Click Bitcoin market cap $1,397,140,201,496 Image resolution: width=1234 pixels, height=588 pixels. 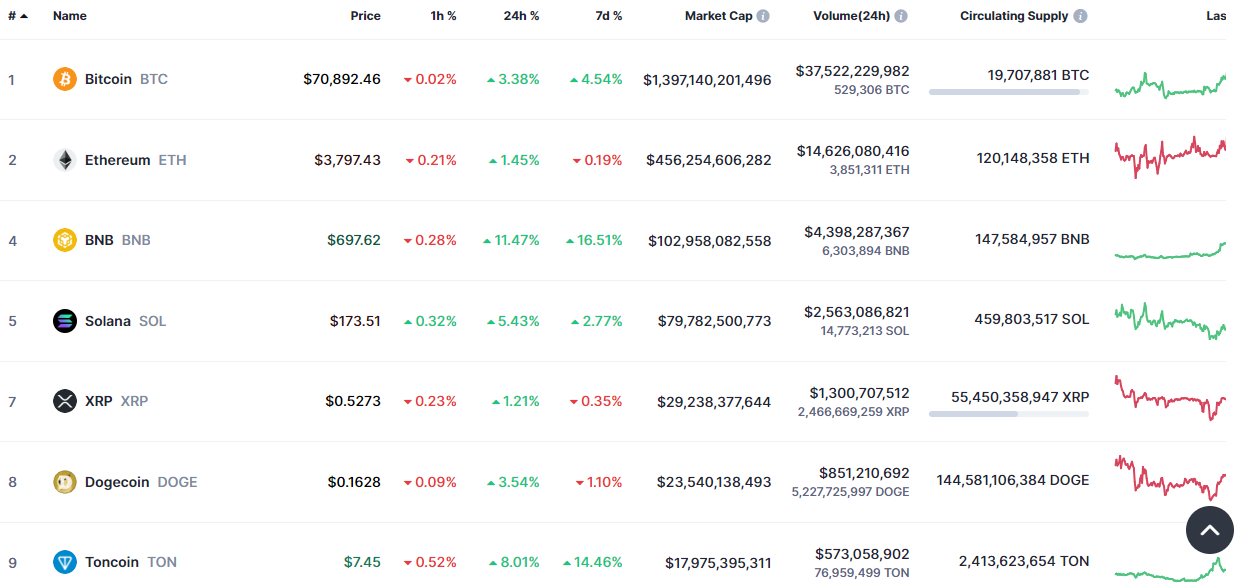pos(707,79)
